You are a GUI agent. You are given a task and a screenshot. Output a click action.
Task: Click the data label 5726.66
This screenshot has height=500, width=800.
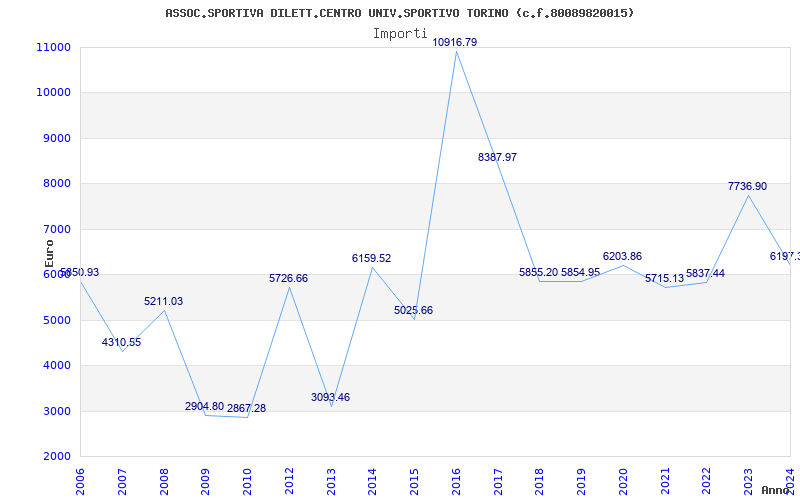click(289, 278)
